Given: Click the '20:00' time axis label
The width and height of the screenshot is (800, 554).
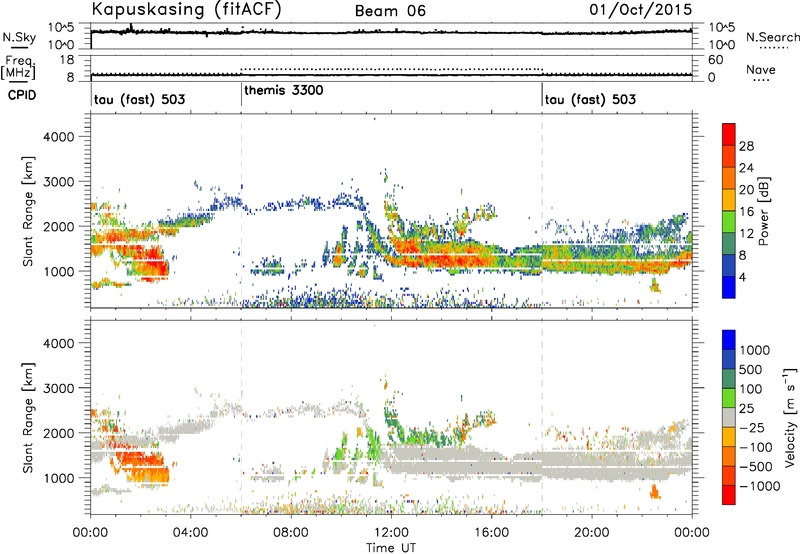Looking at the screenshot, I should coord(591,533).
